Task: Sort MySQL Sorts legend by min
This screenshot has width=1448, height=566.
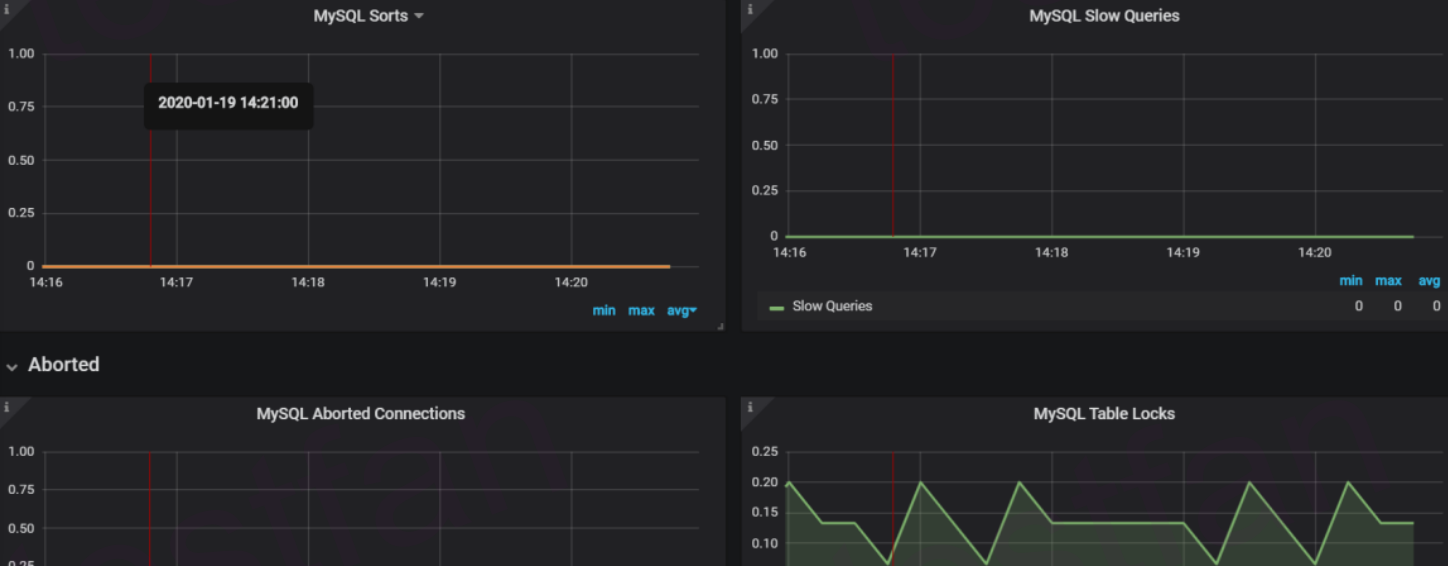Action: pyautogui.click(x=604, y=311)
